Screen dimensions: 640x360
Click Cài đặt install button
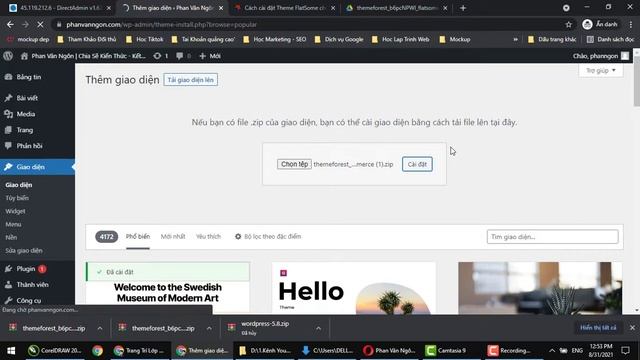(x=417, y=164)
